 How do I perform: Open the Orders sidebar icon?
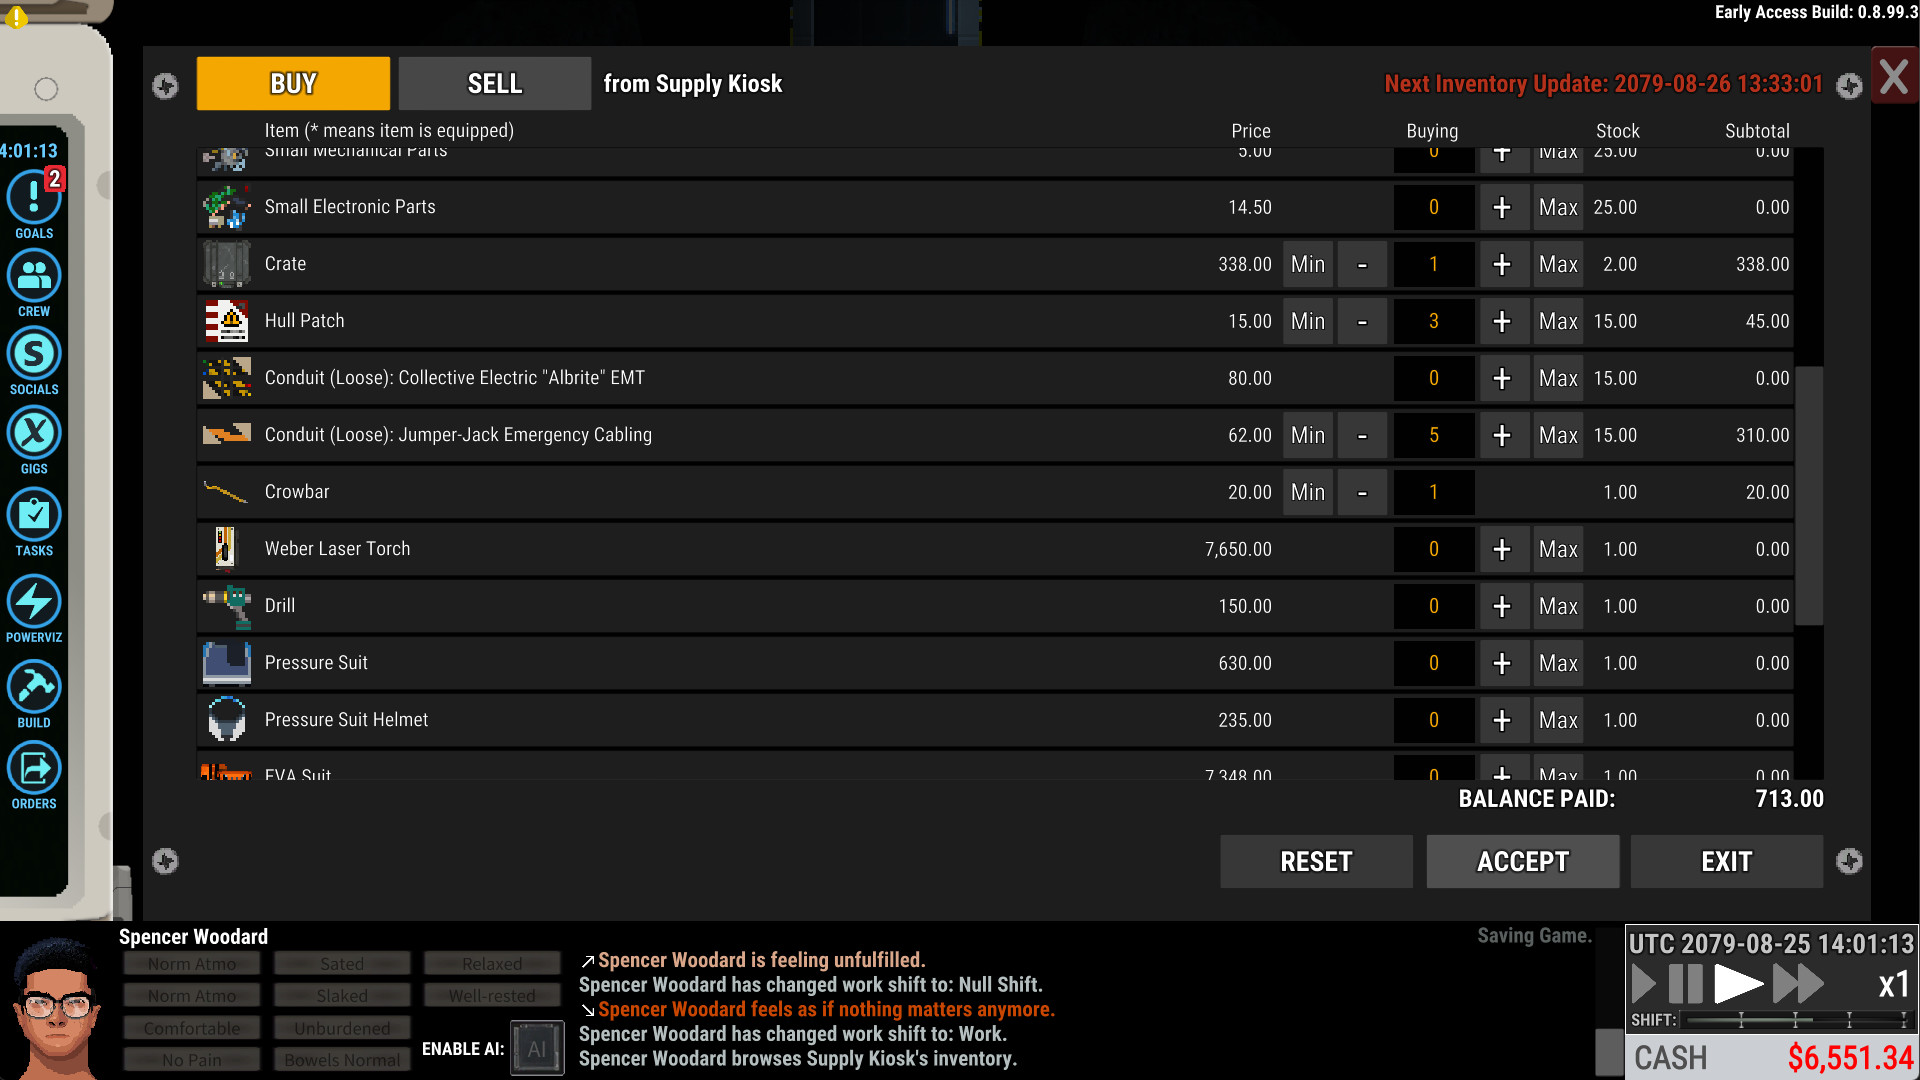(34, 768)
